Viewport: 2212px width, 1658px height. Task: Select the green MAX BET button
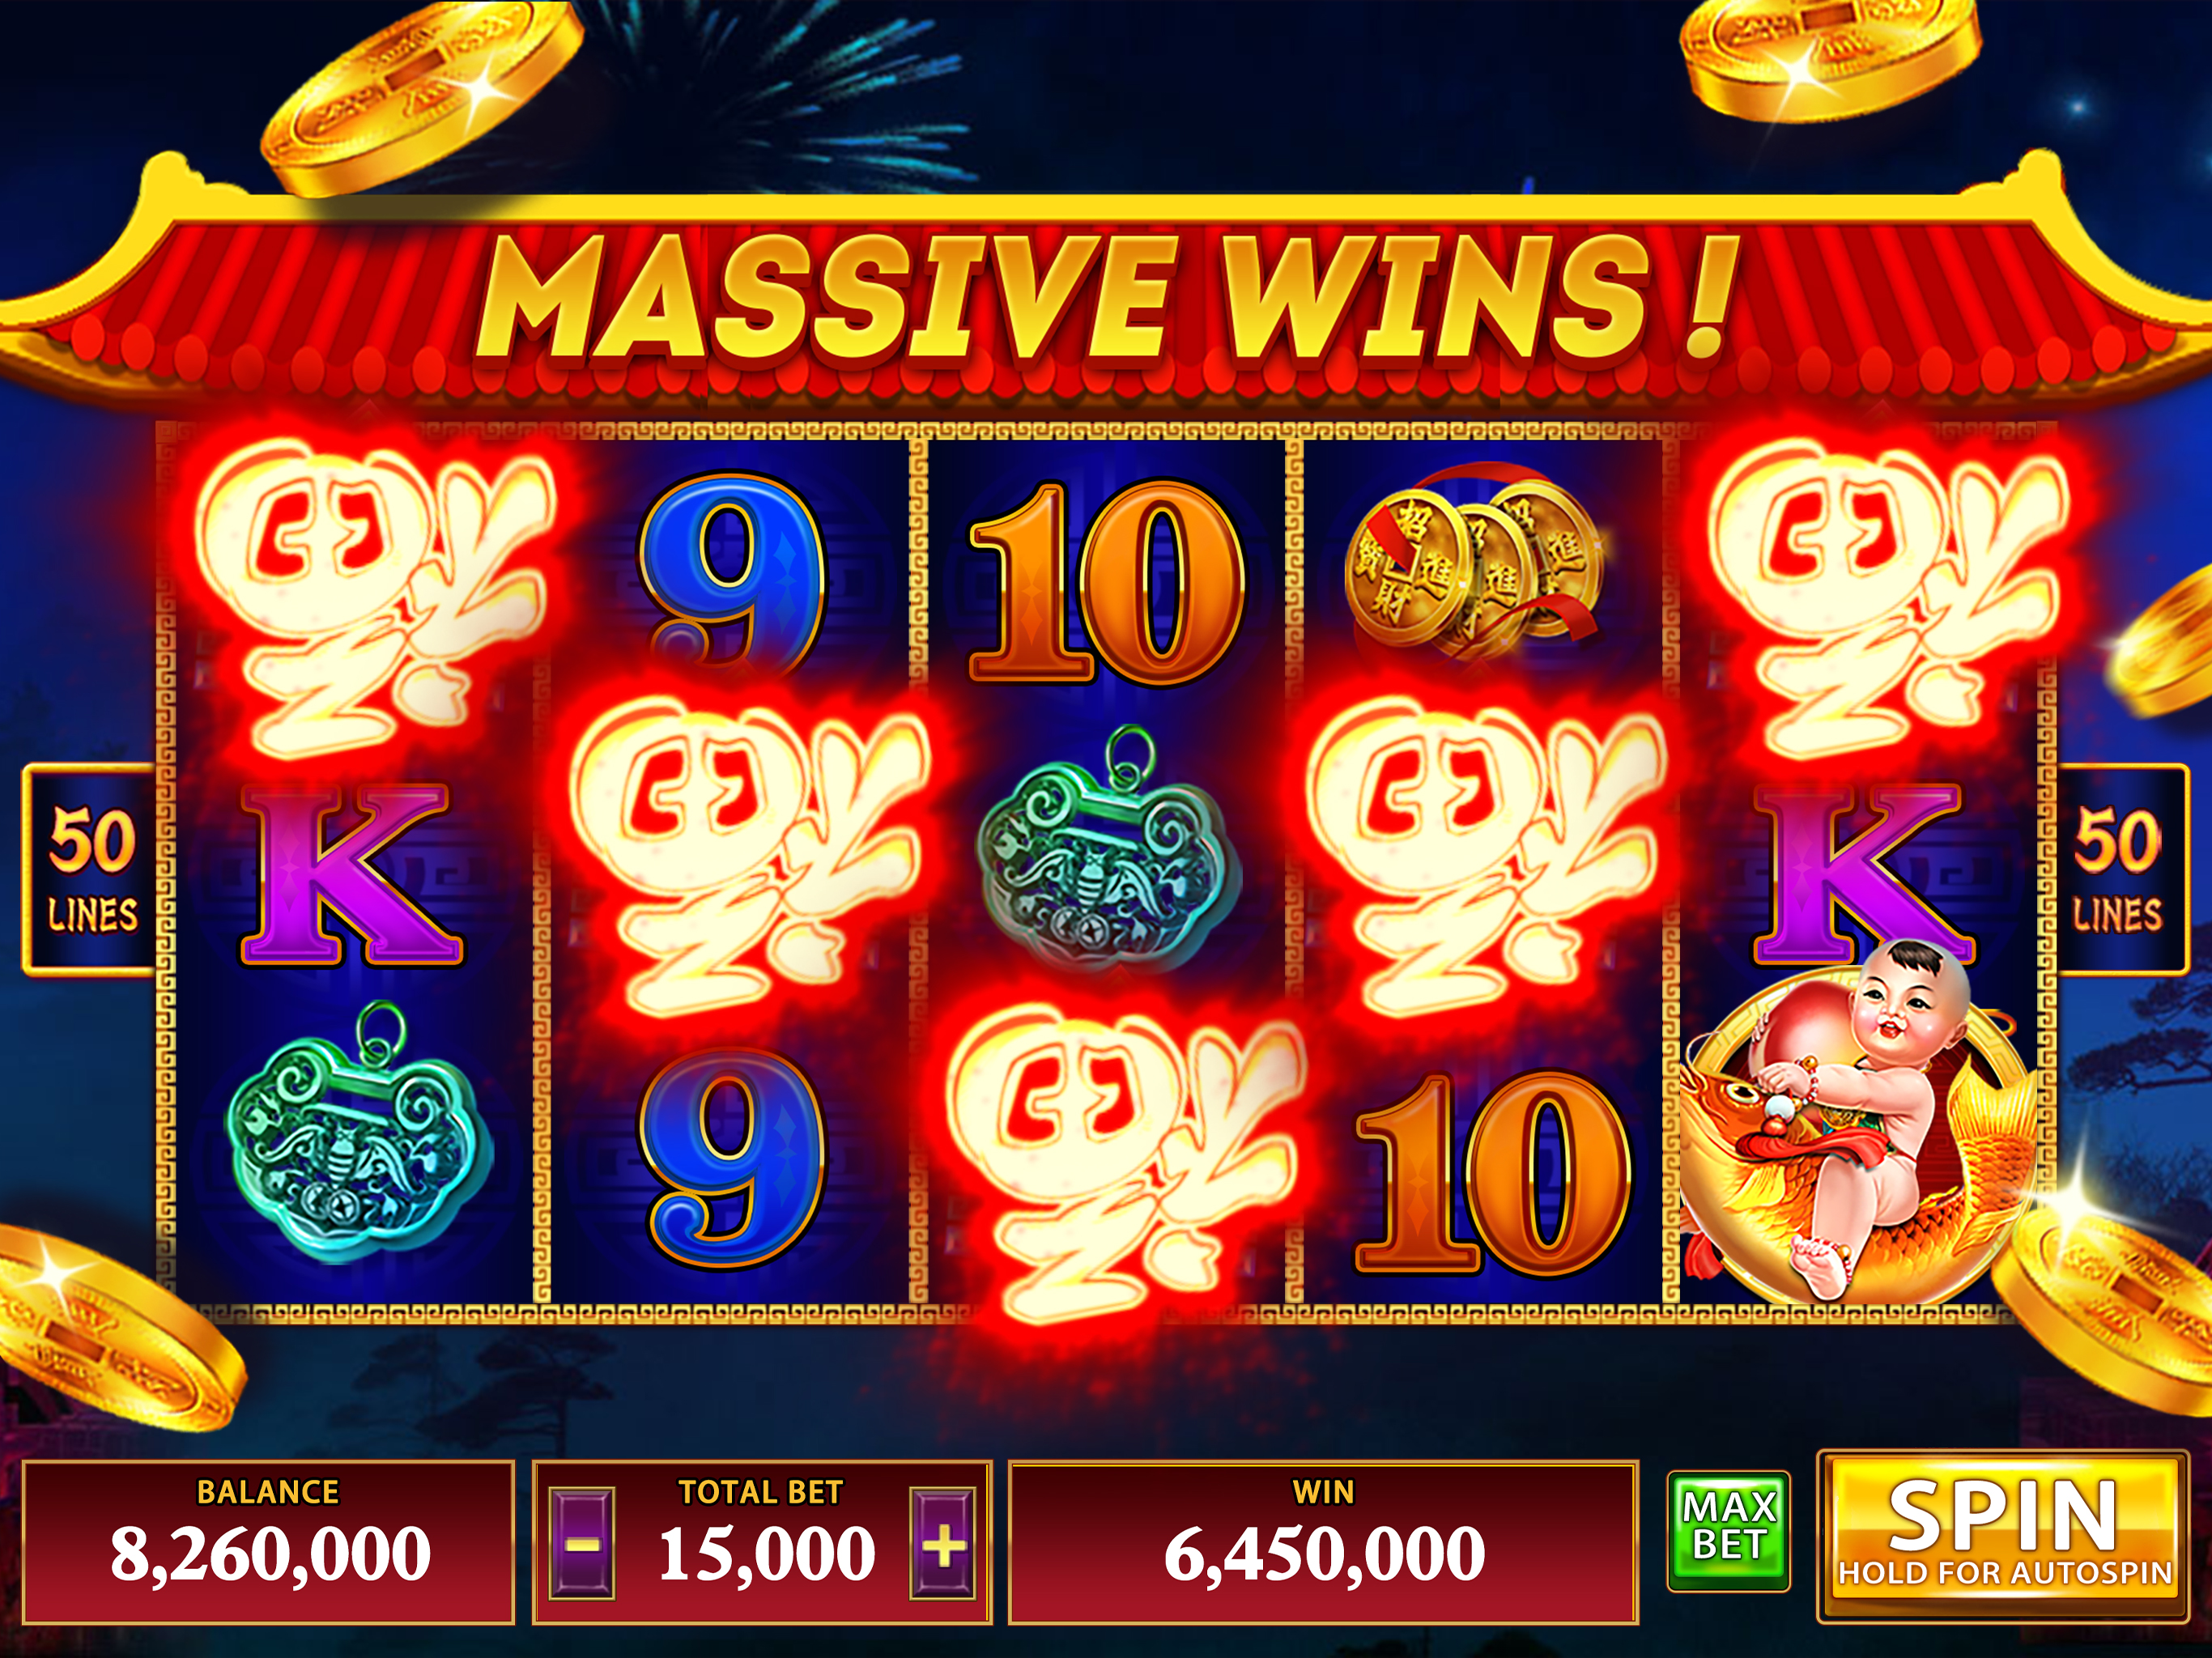[1729, 1530]
